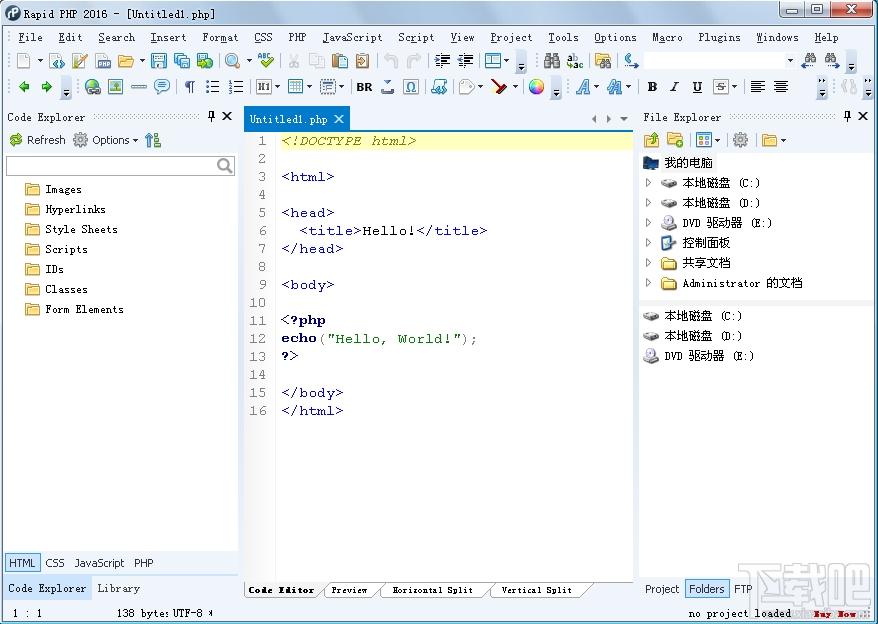Go back with the green left arrow
The width and height of the screenshot is (878, 624).
click(x=24, y=87)
